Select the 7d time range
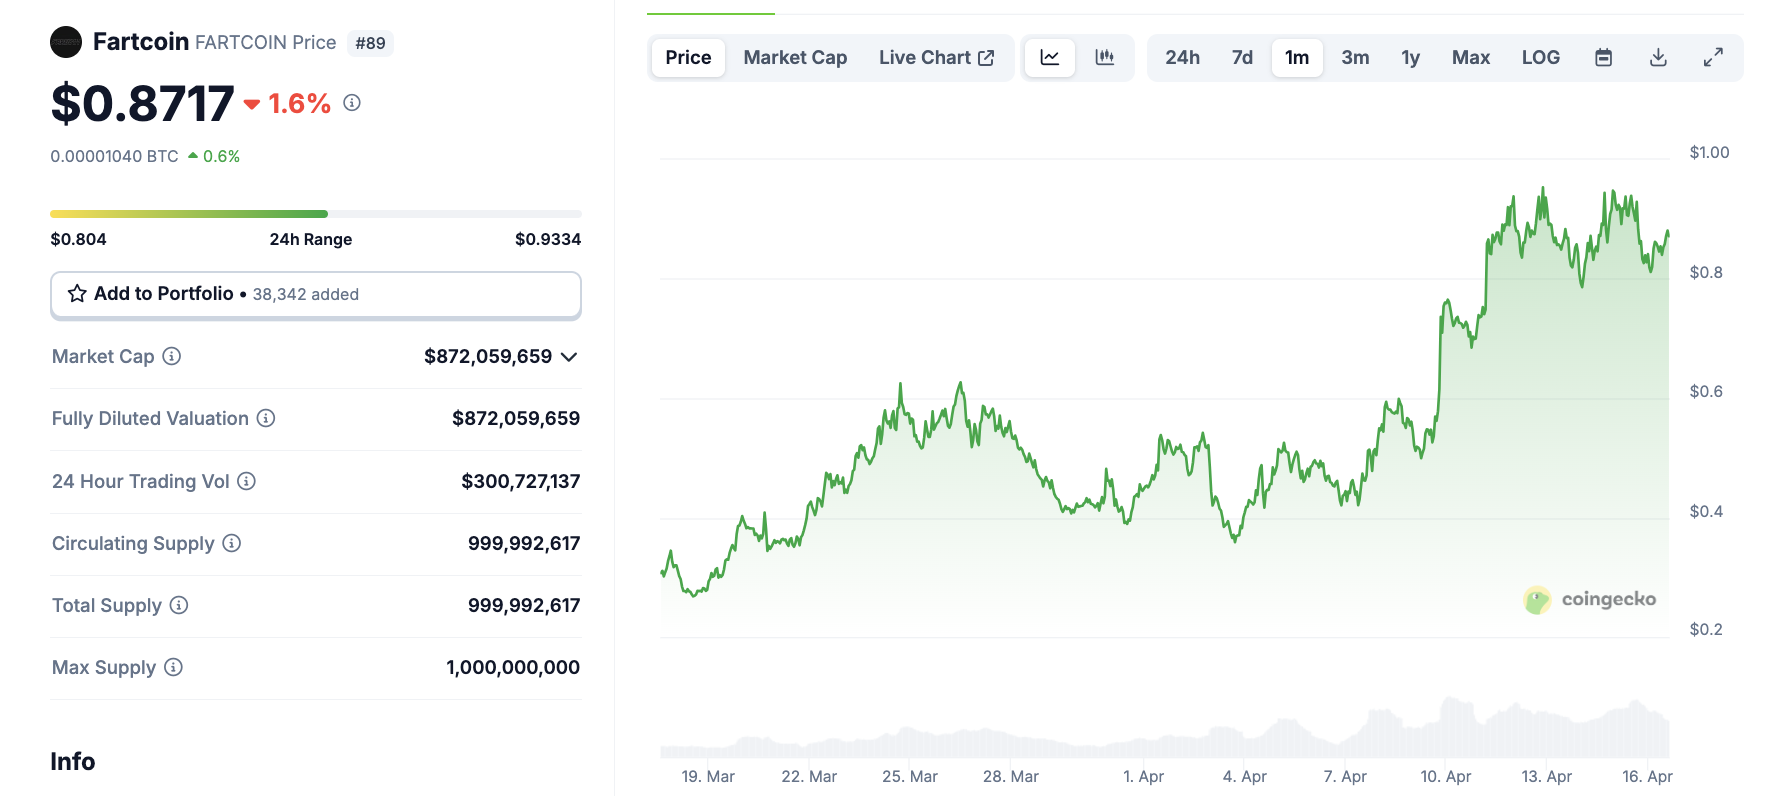This screenshot has height=796, width=1768. 1242,58
